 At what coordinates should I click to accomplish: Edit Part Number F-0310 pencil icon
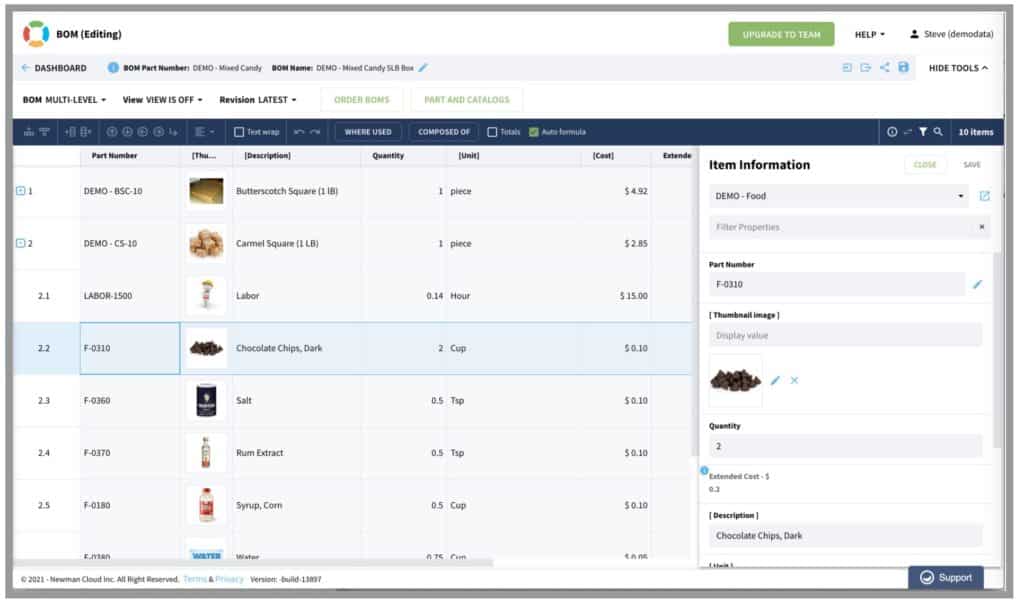point(978,284)
